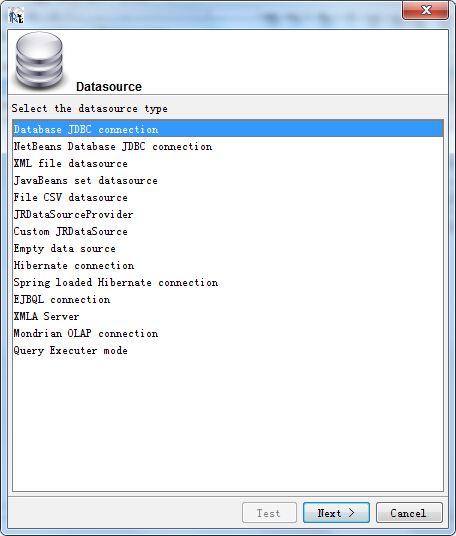Choose Query Executer mode

[228, 350]
